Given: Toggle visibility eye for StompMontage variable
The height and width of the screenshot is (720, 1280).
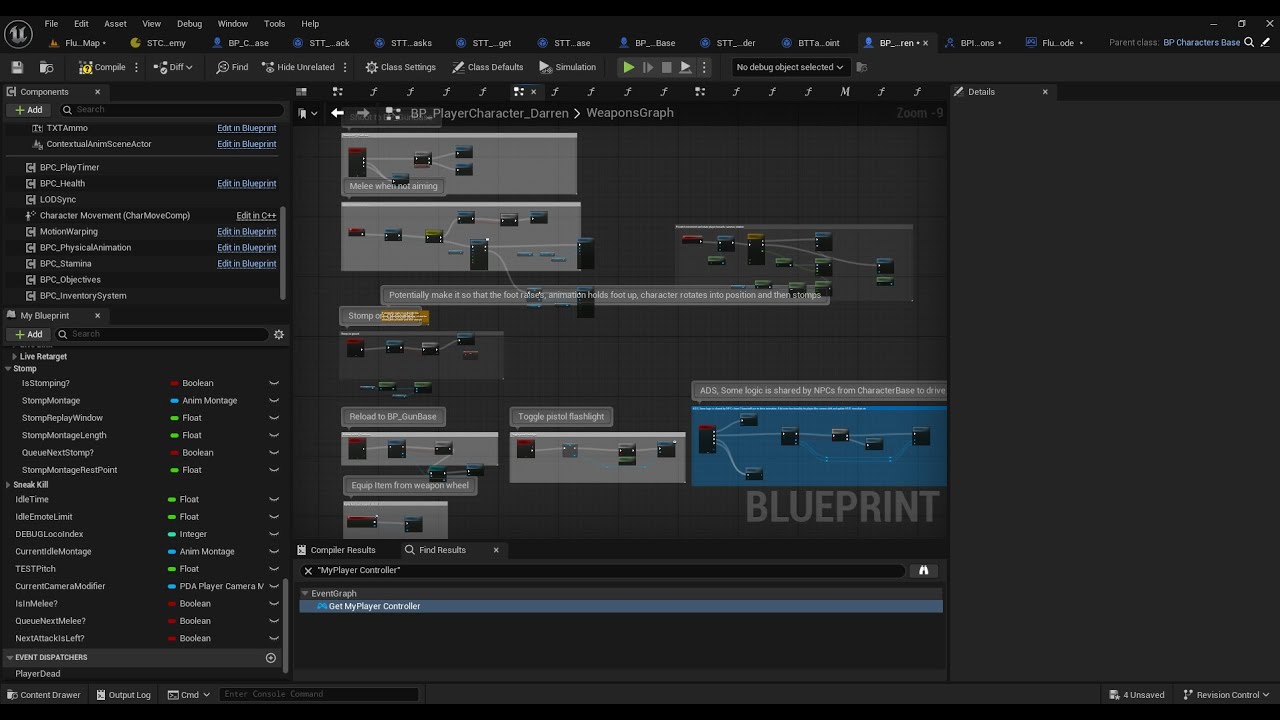Looking at the screenshot, I should pyautogui.click(x=274, y=400).
